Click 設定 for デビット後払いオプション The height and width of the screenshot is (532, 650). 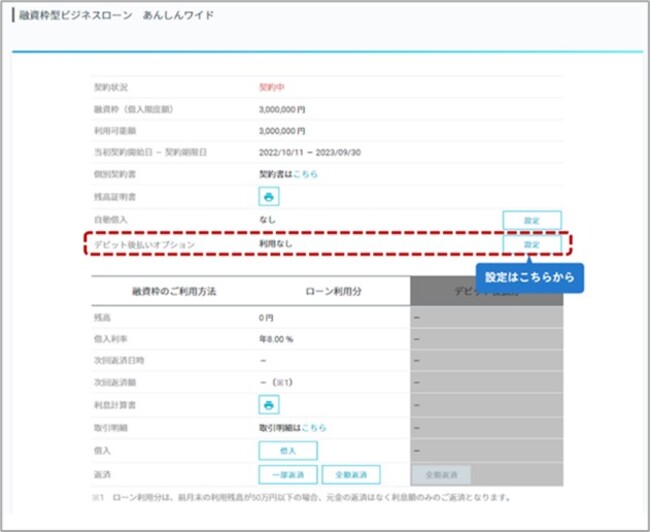(531, 244)
